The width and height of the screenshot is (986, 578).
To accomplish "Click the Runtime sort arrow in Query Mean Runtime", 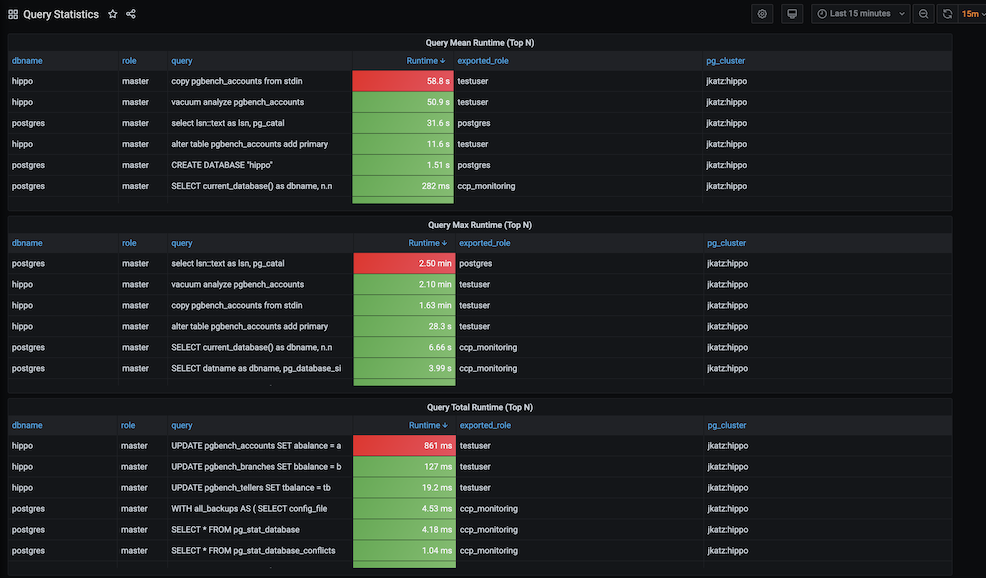I will point(441,60).
